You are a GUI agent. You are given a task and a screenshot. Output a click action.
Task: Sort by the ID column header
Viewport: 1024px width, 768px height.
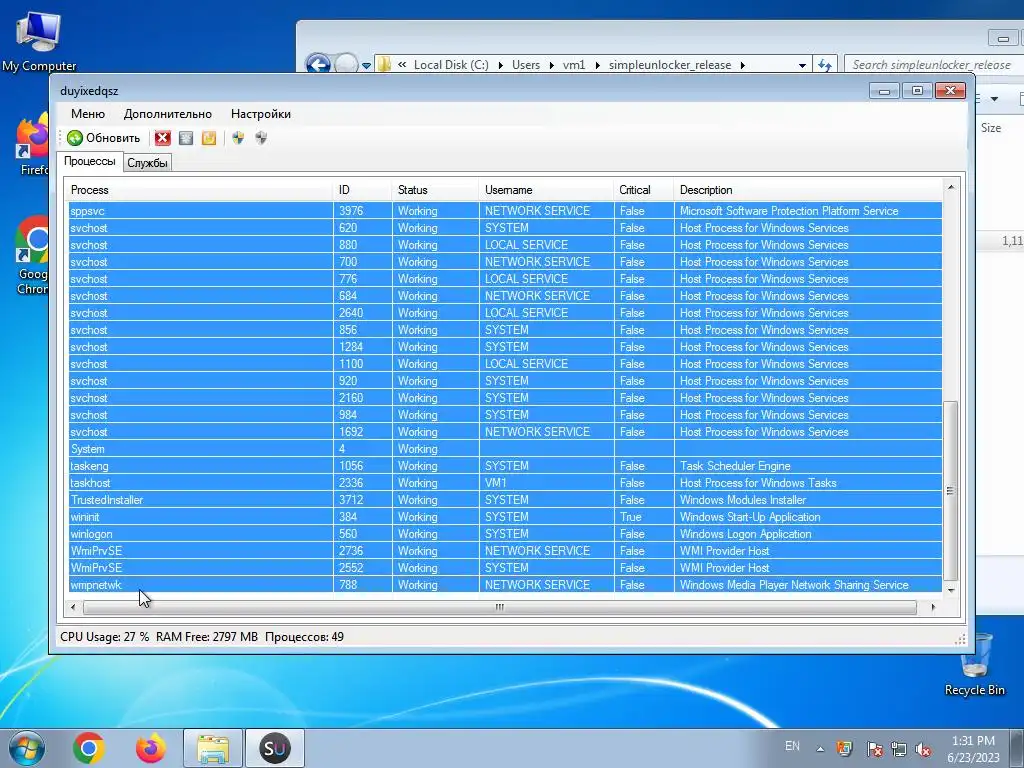(363, 190)
